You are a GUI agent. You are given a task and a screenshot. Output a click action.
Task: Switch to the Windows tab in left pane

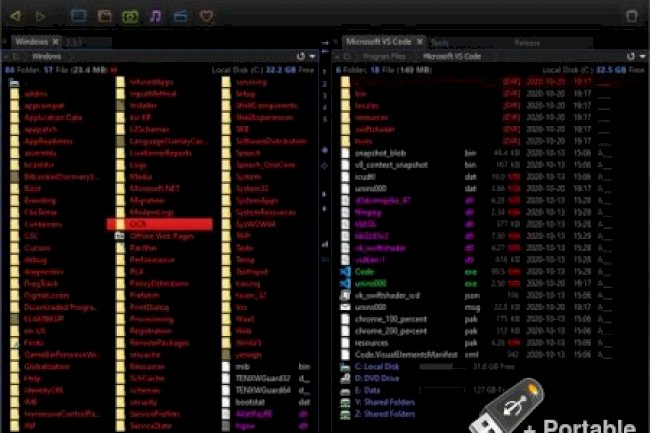(36, 41)
